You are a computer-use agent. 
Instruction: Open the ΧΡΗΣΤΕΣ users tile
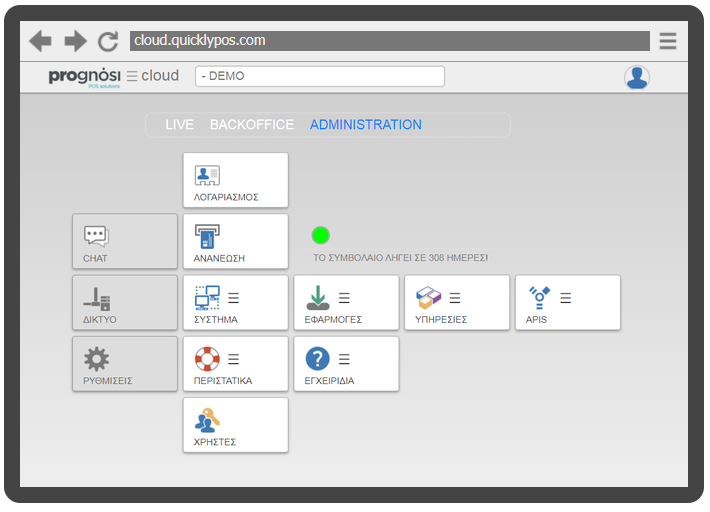[x=235, y=424]
